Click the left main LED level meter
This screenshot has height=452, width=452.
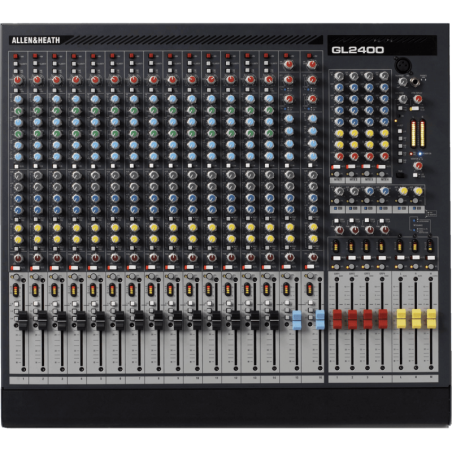click(413, 133)
